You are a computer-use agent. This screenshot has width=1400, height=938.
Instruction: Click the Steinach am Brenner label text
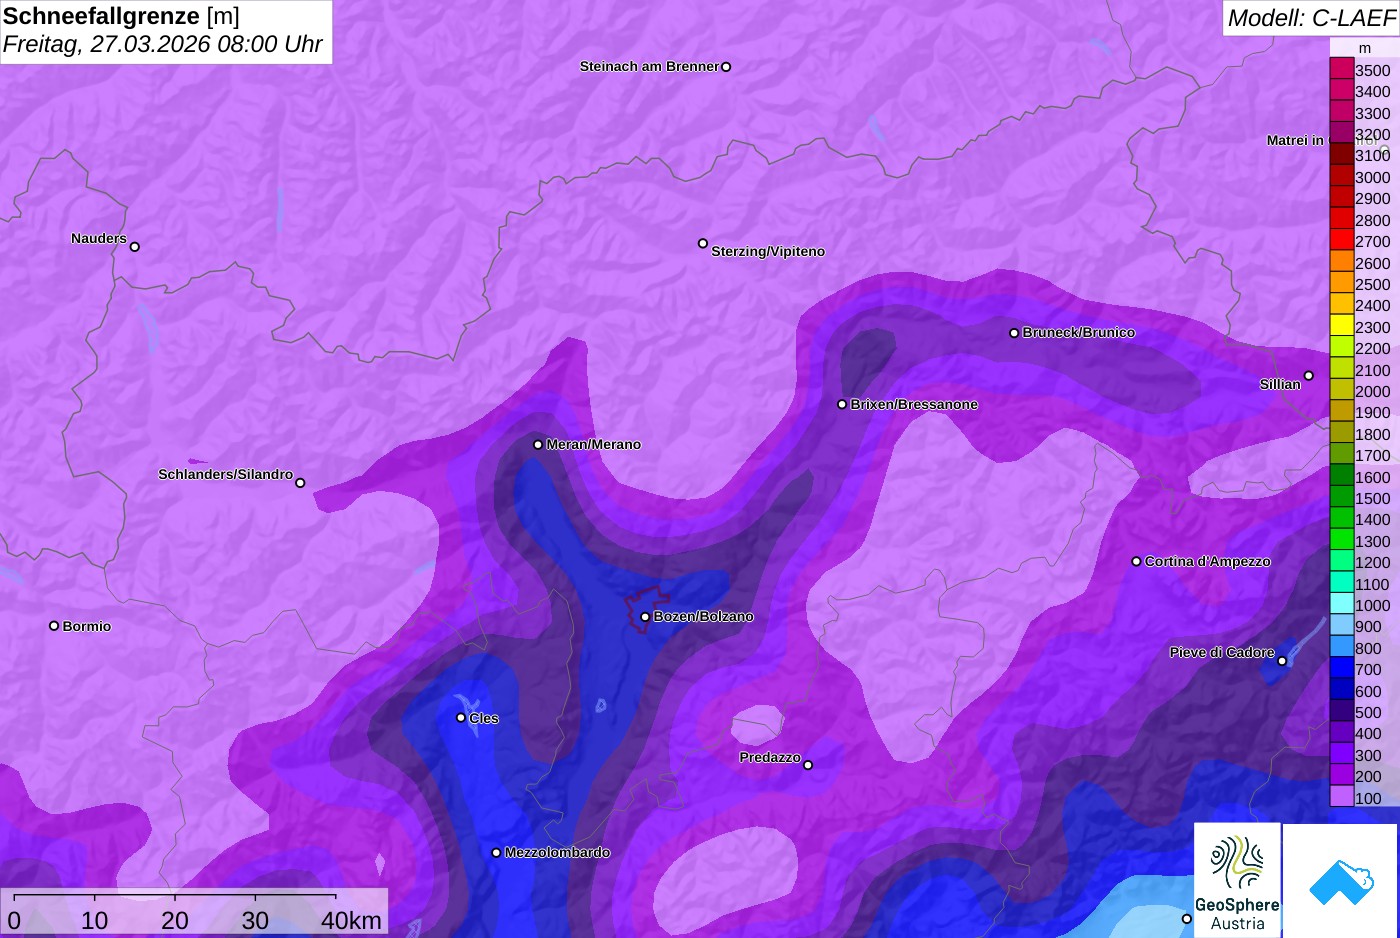coord(649,66)
